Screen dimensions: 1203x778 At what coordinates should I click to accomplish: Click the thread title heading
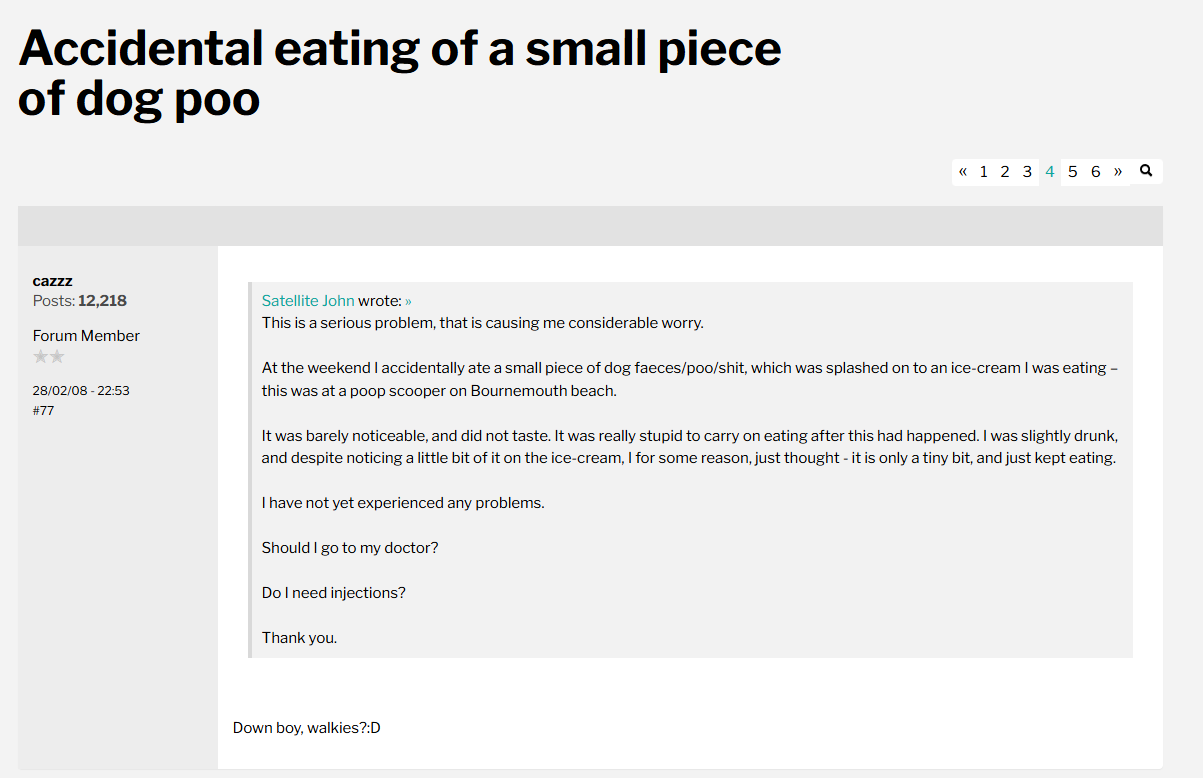(x=400, y=74)
